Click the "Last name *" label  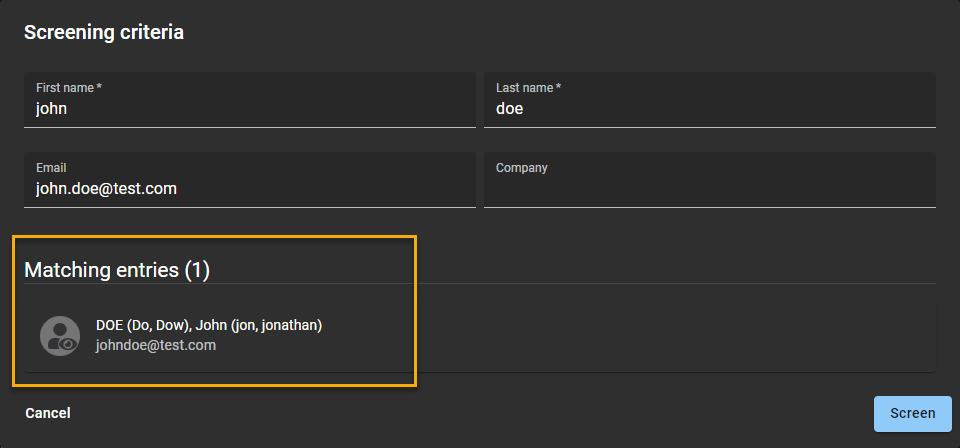(528, 88)
